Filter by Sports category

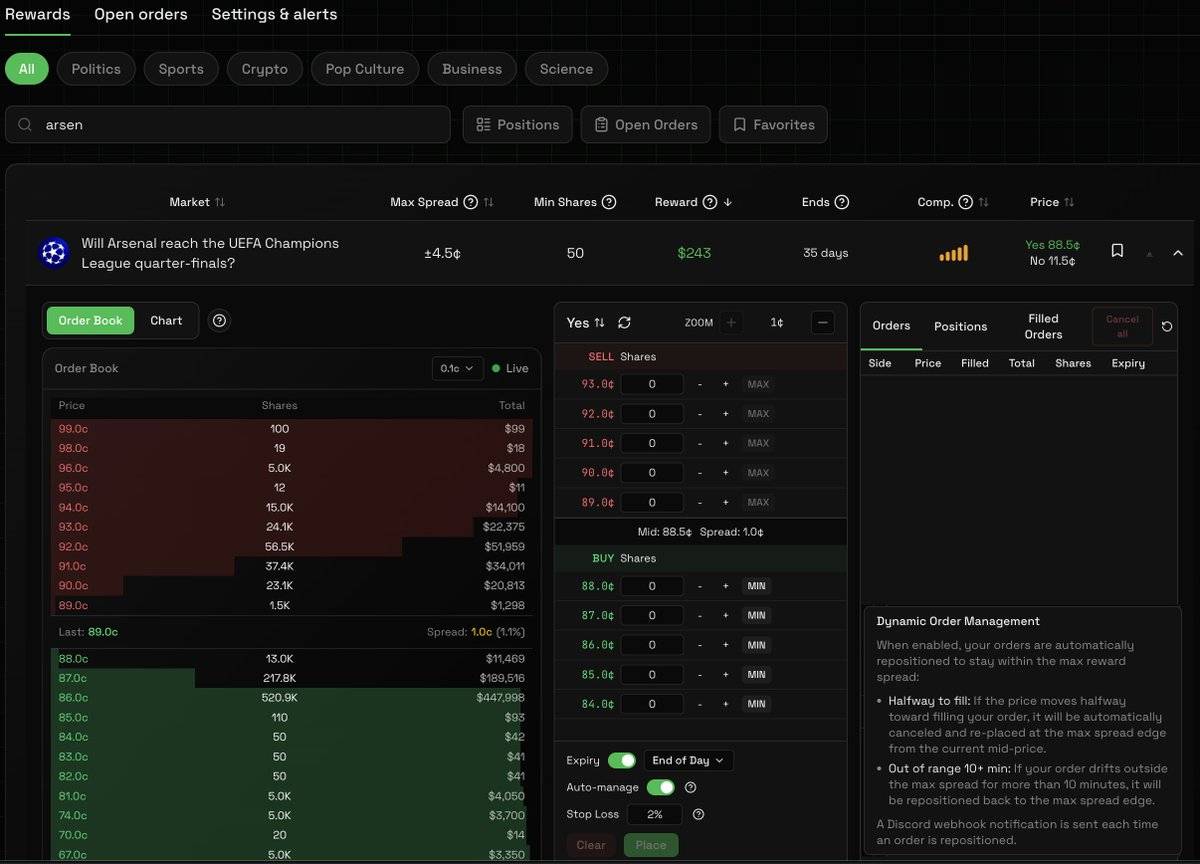pos(181,69)
